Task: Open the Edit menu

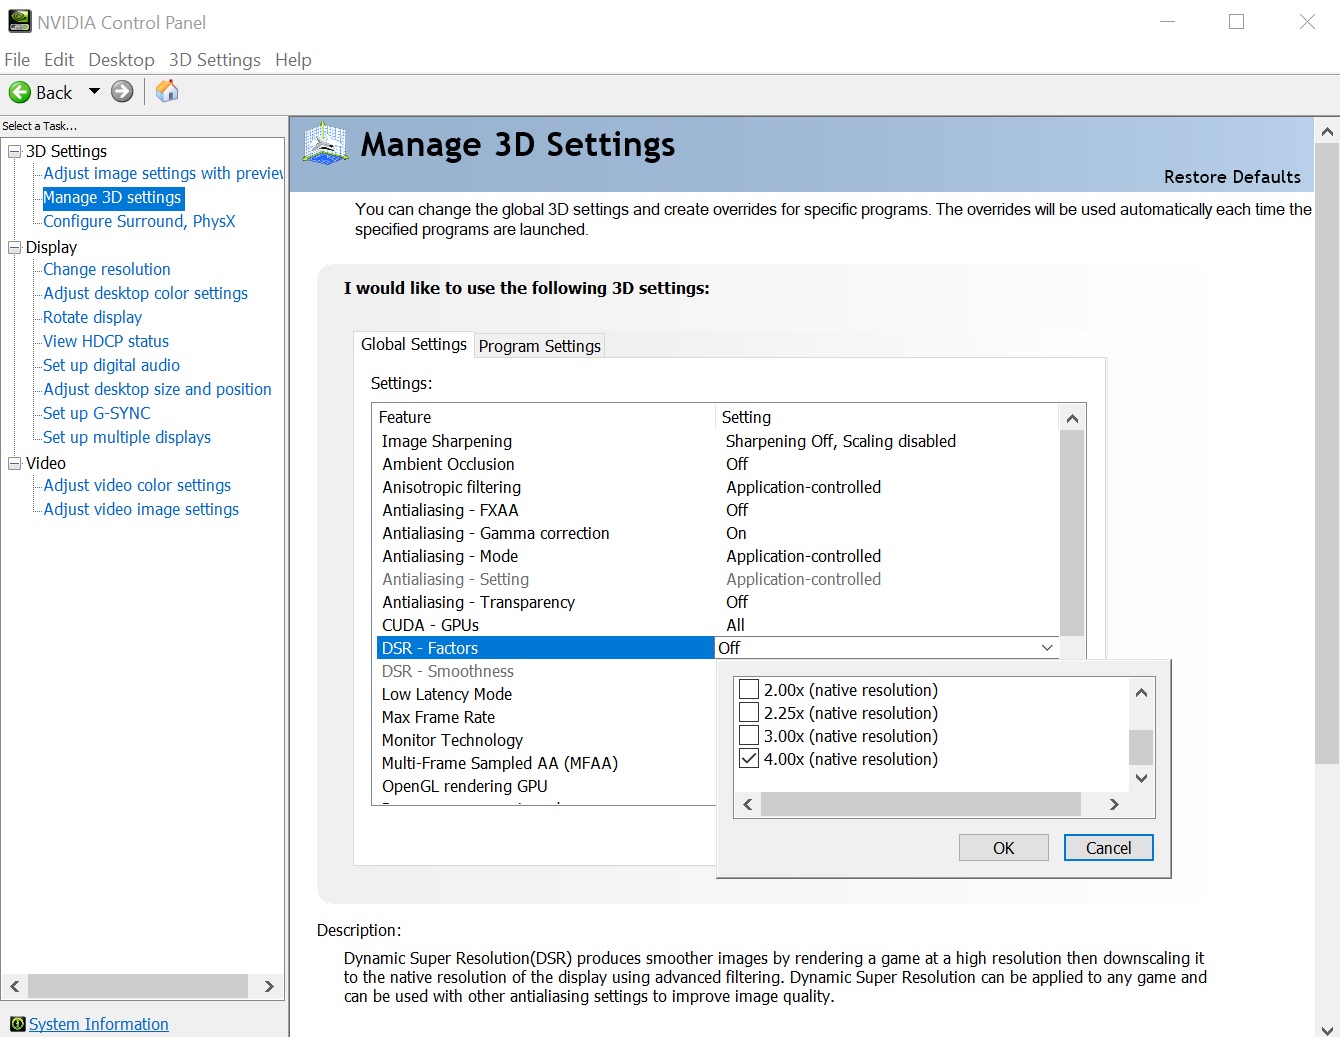Action: tap(59, 60)
